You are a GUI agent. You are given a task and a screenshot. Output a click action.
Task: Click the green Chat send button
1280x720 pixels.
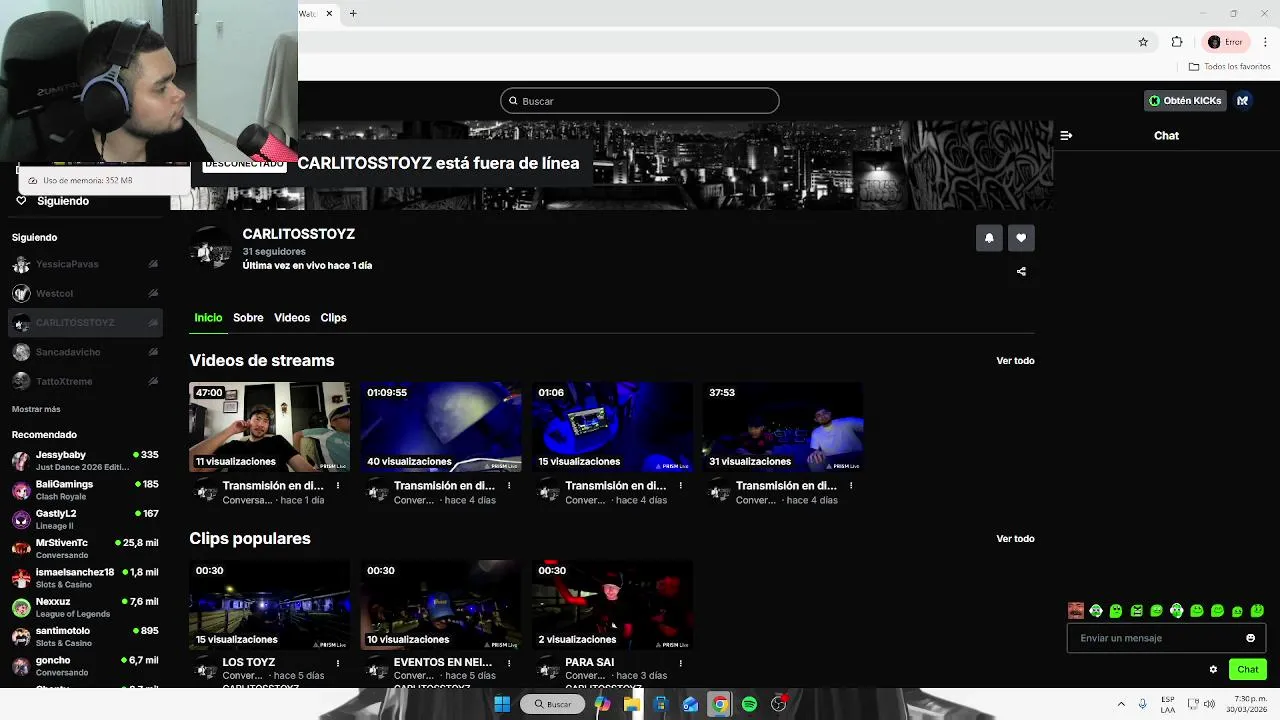(x=1248, y=670)
